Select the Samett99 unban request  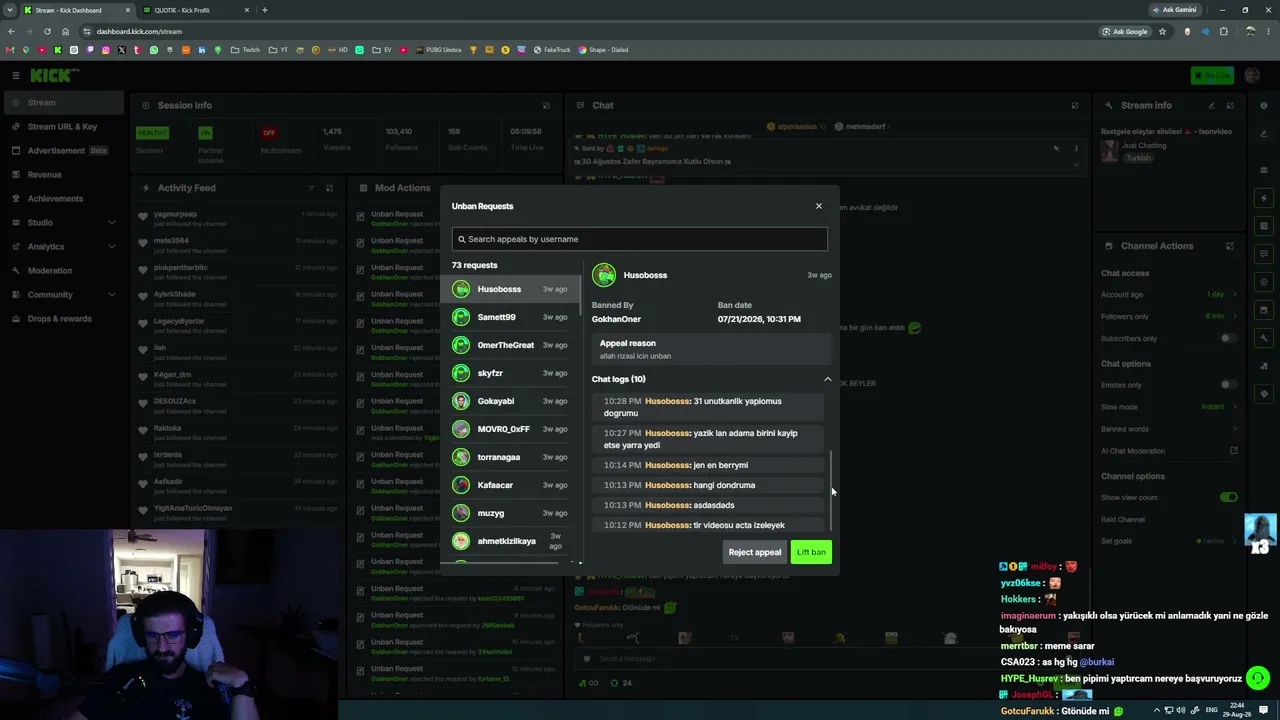pos(512,317)
